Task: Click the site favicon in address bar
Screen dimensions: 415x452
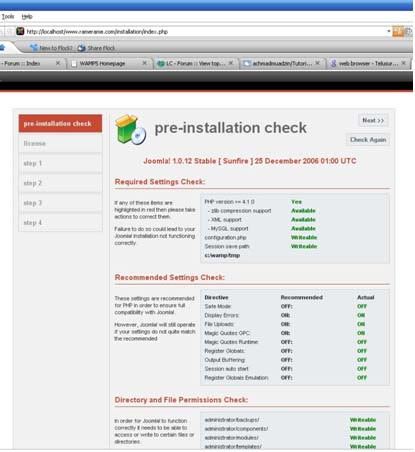Action: pyautogui.click(x=20, y=31)
